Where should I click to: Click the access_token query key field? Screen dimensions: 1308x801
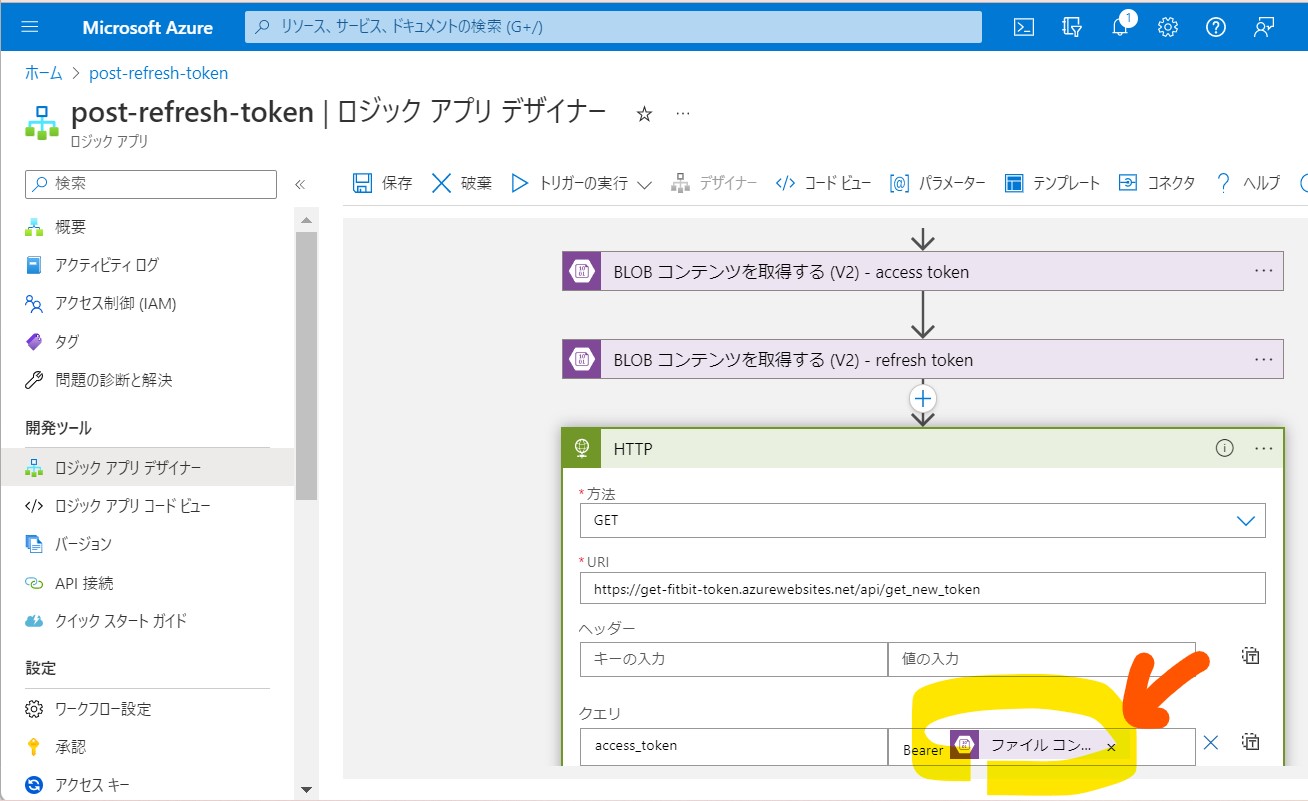click(x=733, y=746)
